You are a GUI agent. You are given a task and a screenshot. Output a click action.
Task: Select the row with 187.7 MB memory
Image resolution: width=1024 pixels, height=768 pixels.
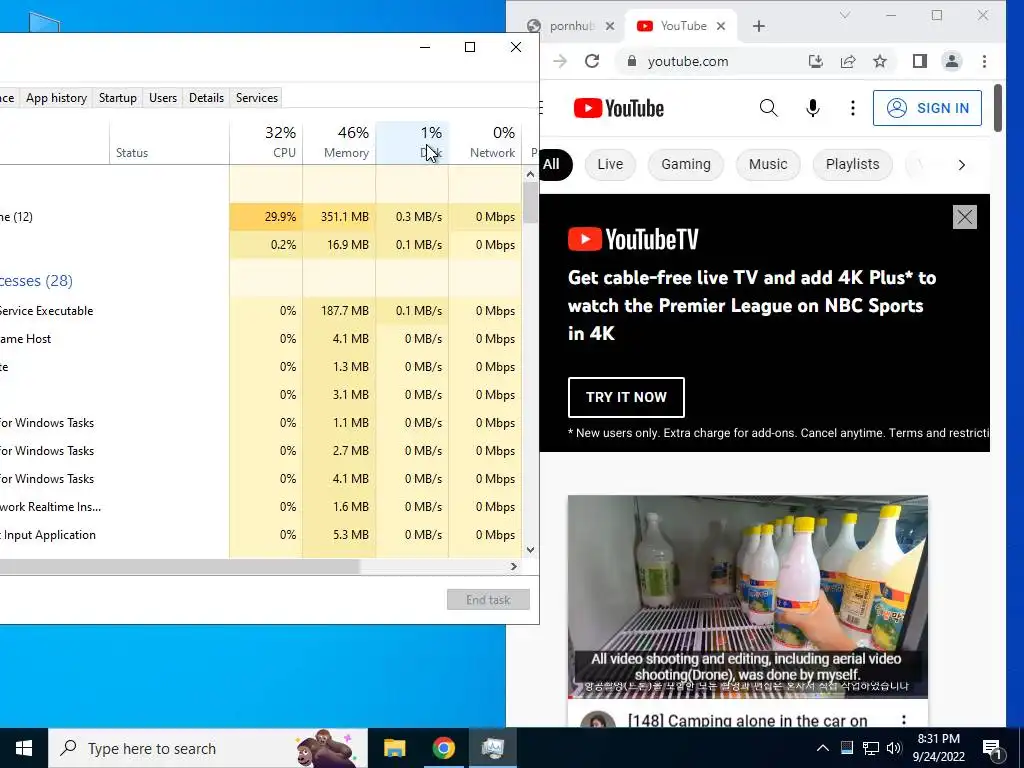(x=261, y=311)
